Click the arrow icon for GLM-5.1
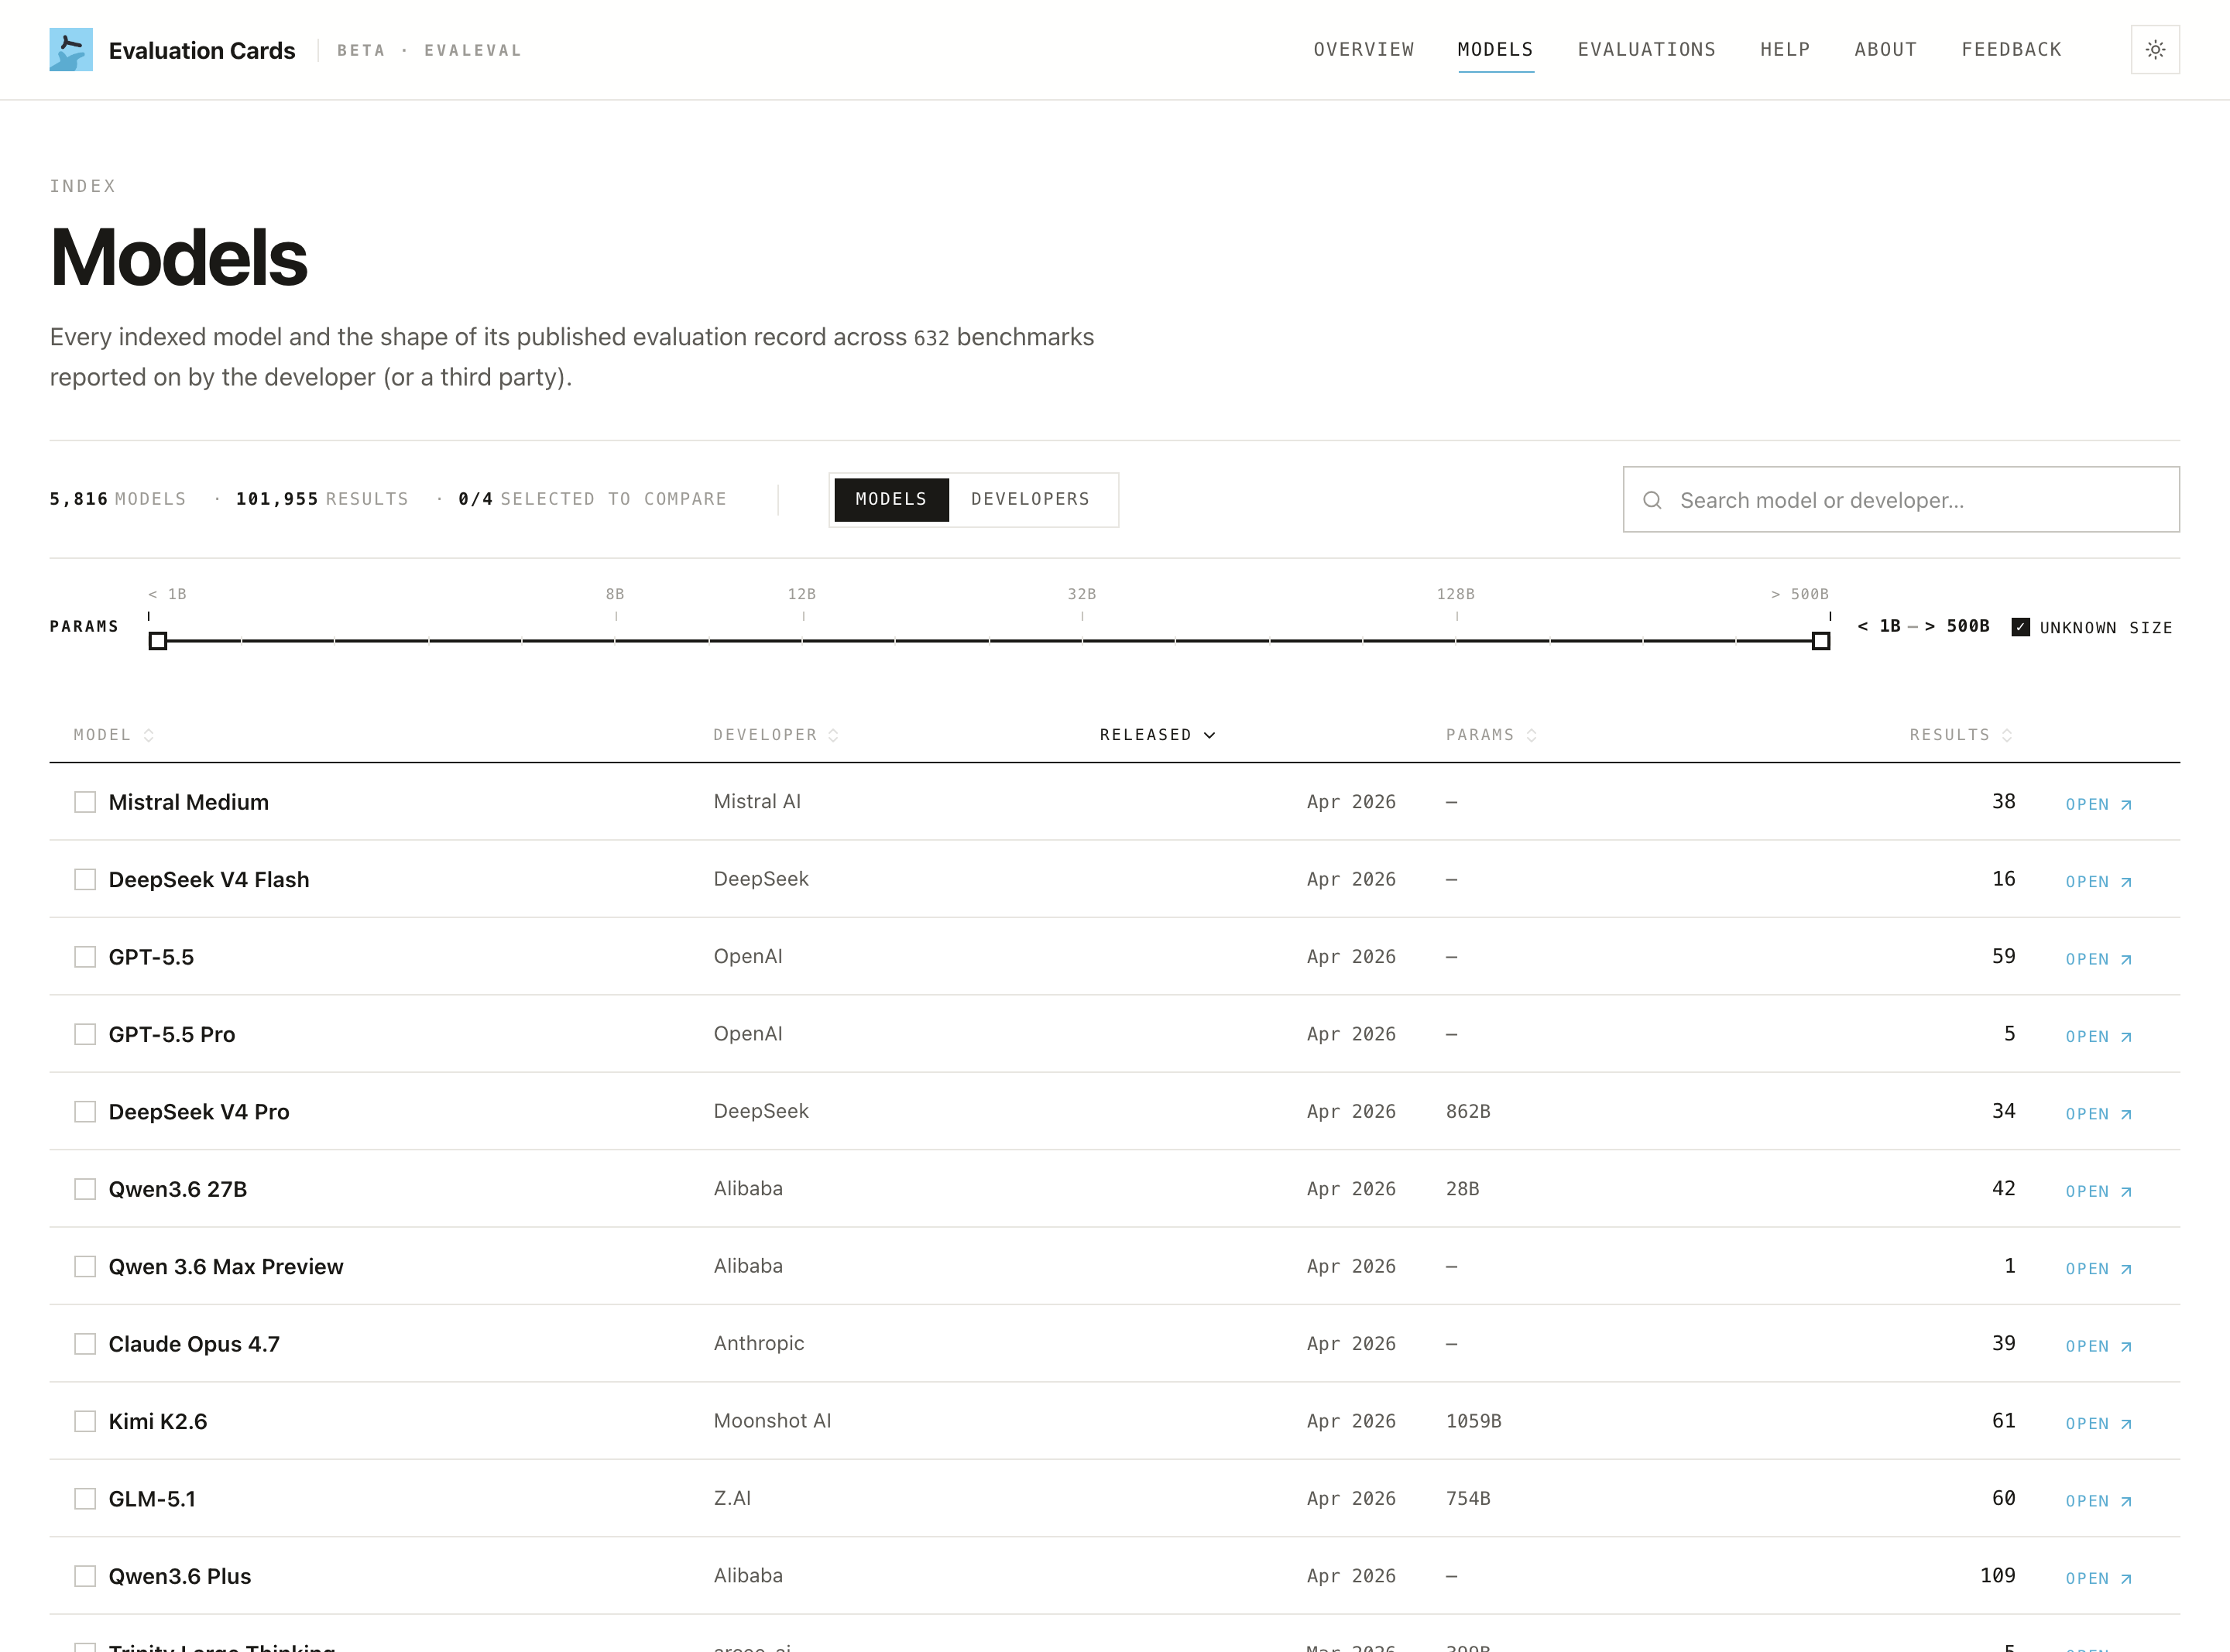Image resolution: width=2230 pixels, height=1652 pixels. (x=2126, y=1502)
